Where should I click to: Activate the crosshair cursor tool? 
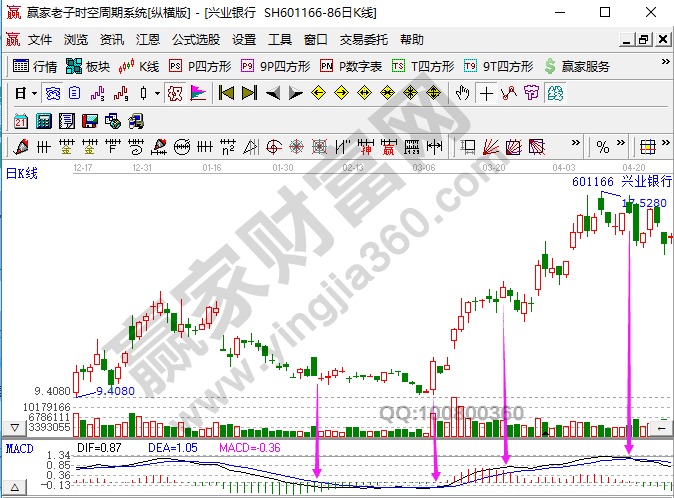pos(486,93)
